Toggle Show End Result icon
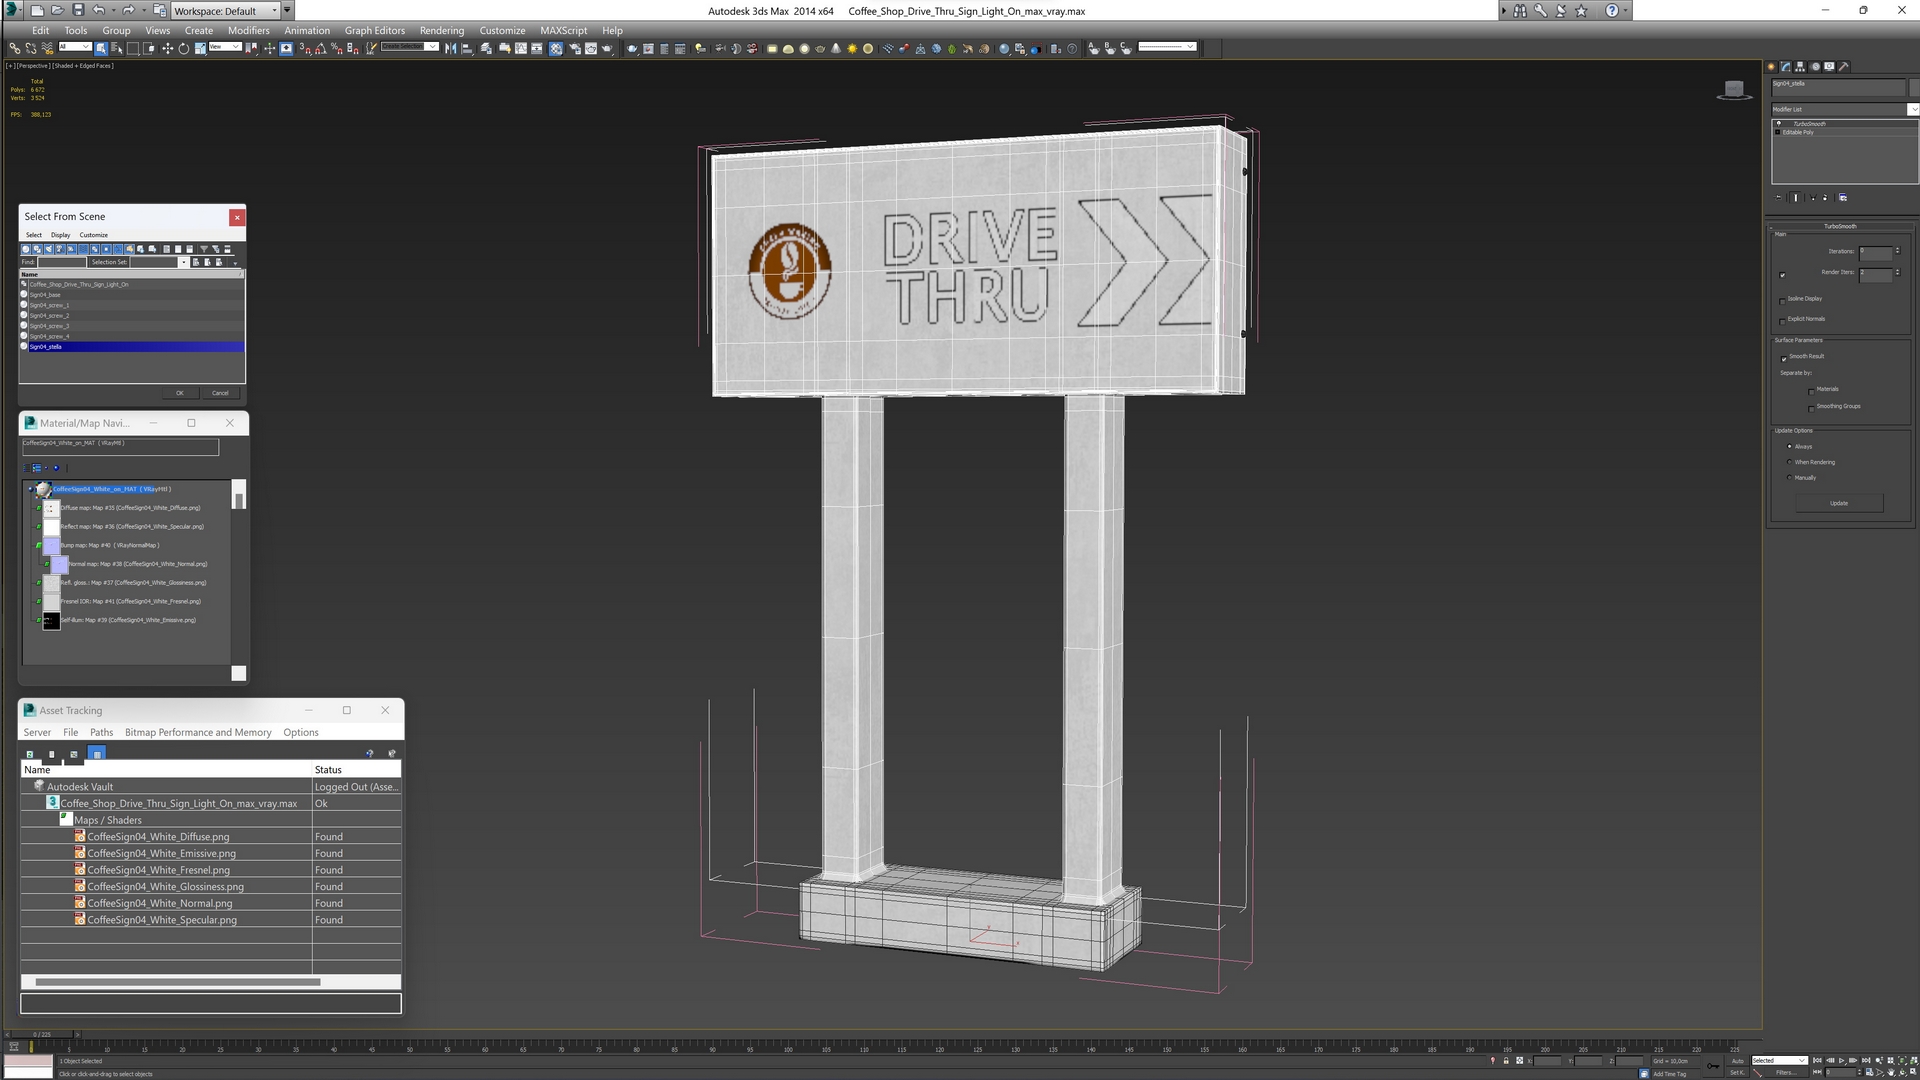 coord(1796,198)
